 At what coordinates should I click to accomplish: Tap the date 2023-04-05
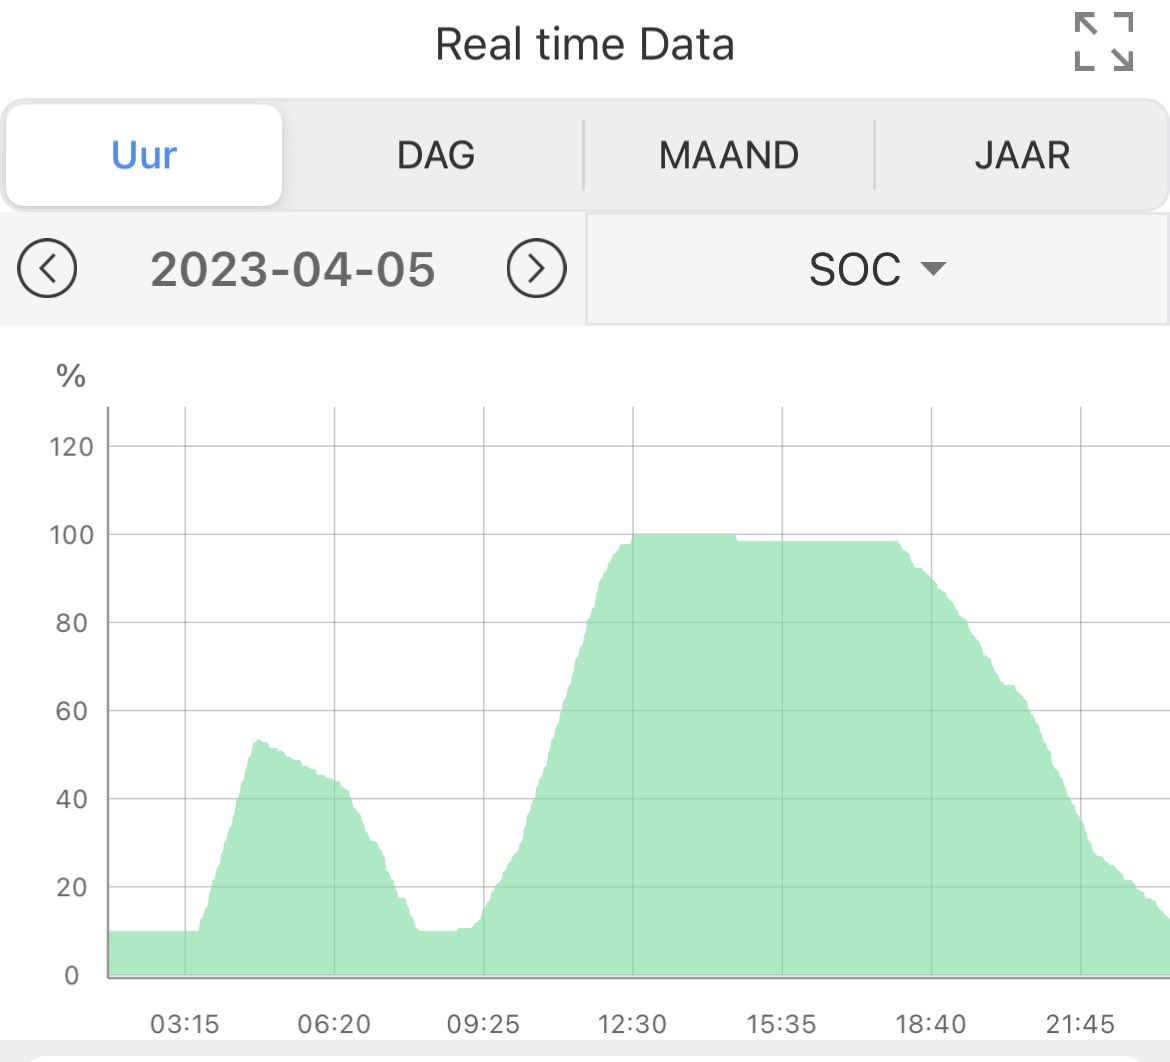(x=292, y=269)
